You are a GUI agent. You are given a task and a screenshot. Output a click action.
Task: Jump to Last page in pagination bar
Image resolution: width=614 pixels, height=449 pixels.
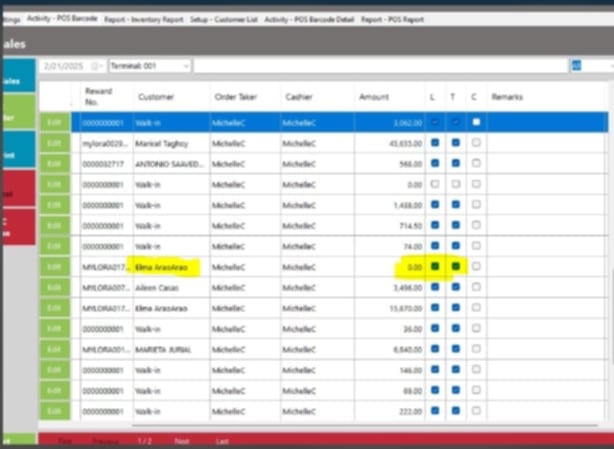pos(222,440)
